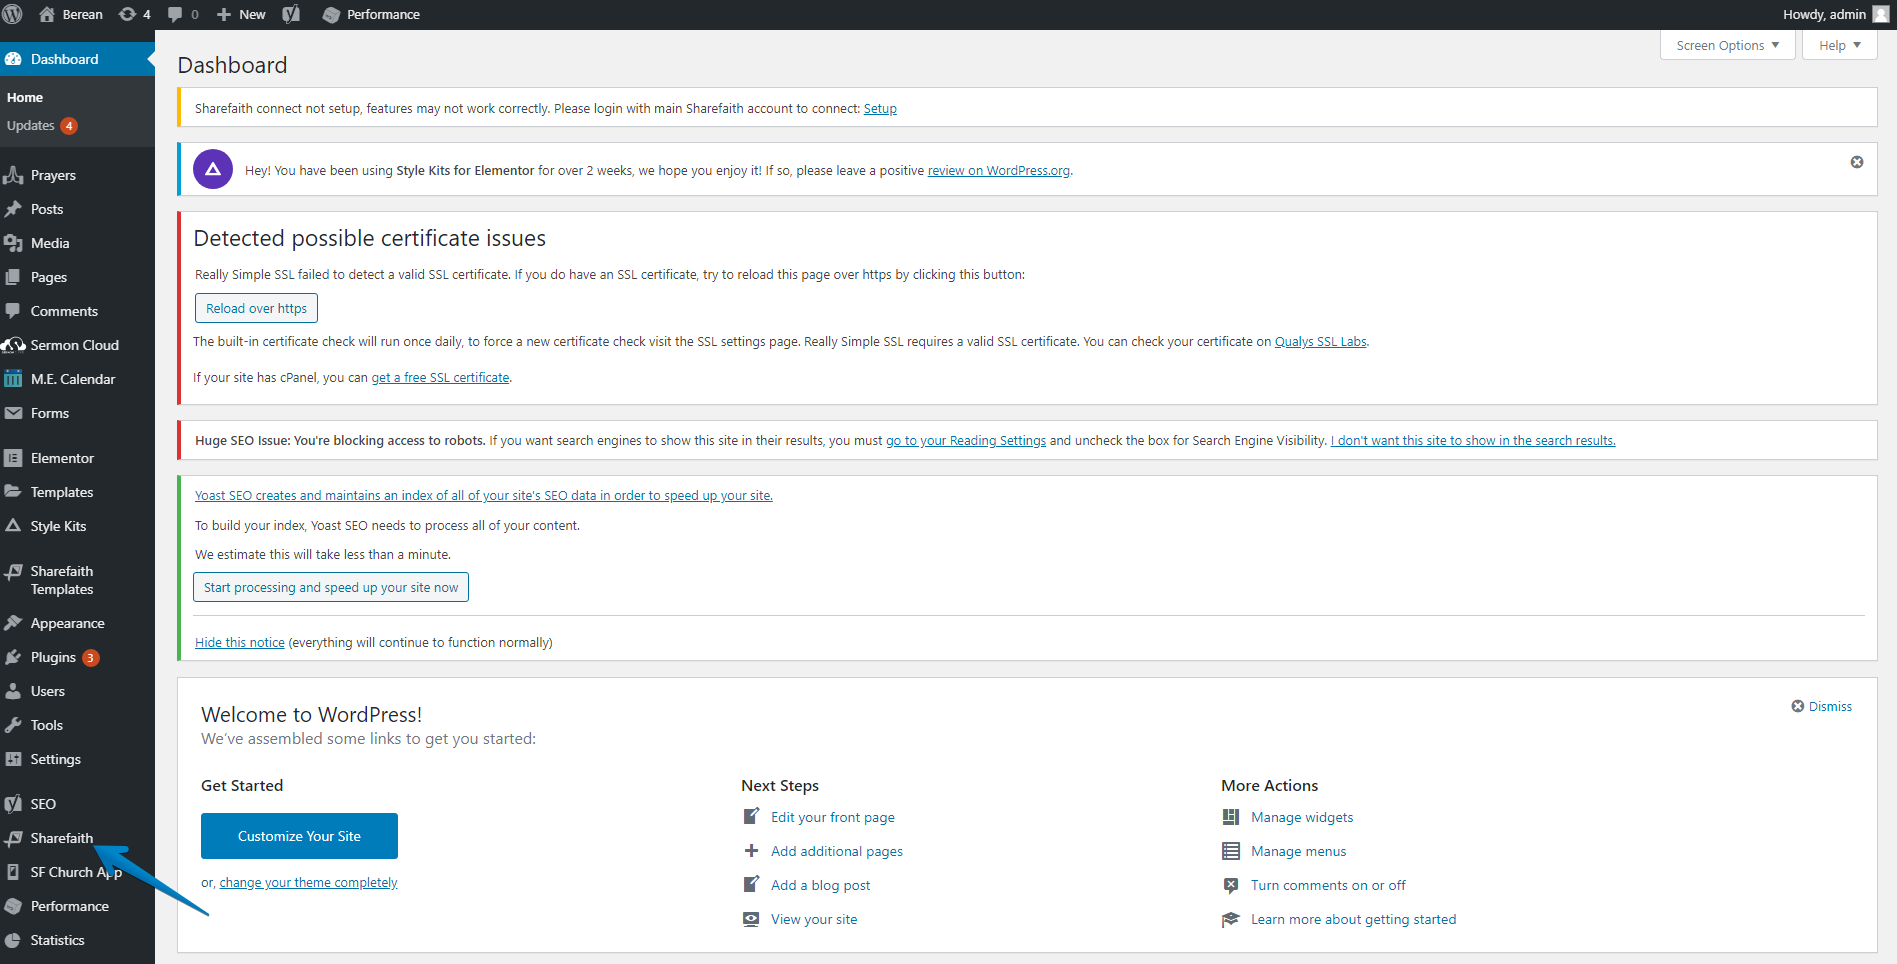Open the M.E. Calendar menu

[x=72, y=379]
